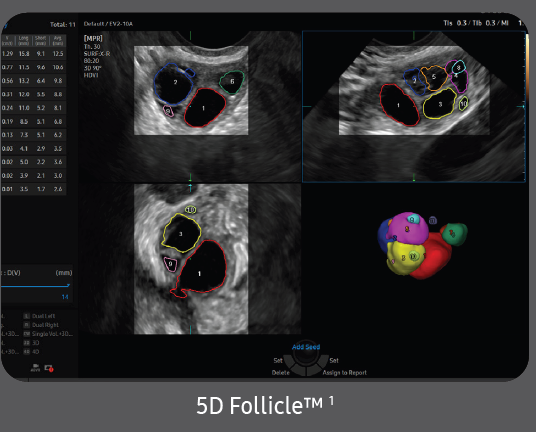Image resolution: width=536 pixels, height=432 pixels.
Task: Click the Assign to Report trackball segment
Action: 315,371
